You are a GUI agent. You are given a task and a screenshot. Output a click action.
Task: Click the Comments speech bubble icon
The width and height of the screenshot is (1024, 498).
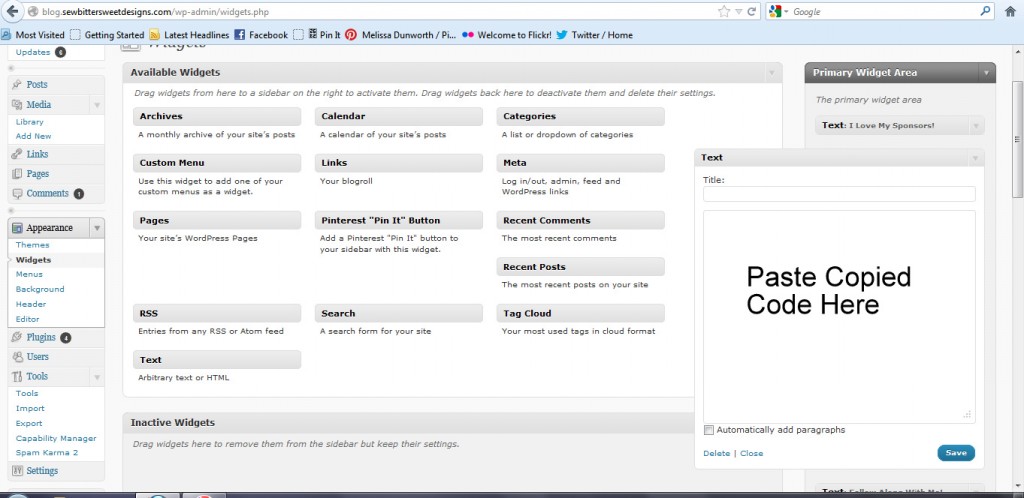(17, 194)
